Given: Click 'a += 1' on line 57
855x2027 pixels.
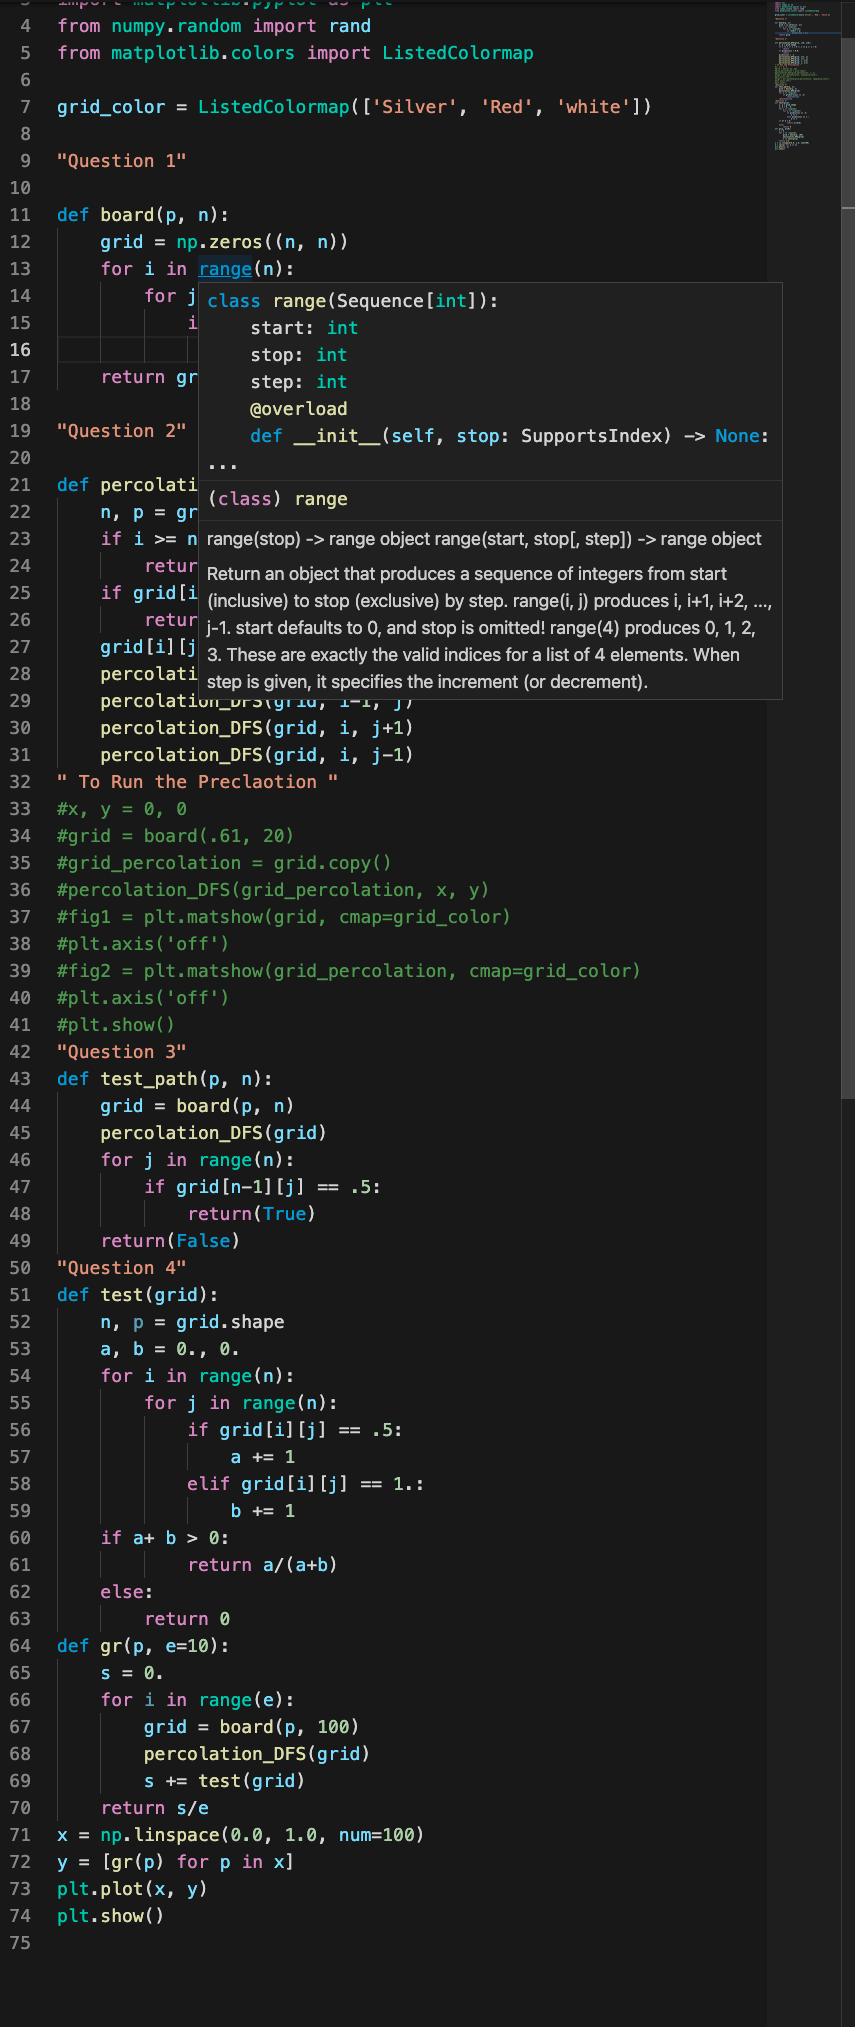Looking at the screenshot, I should pyautogui.click(x=263, y=1457).
